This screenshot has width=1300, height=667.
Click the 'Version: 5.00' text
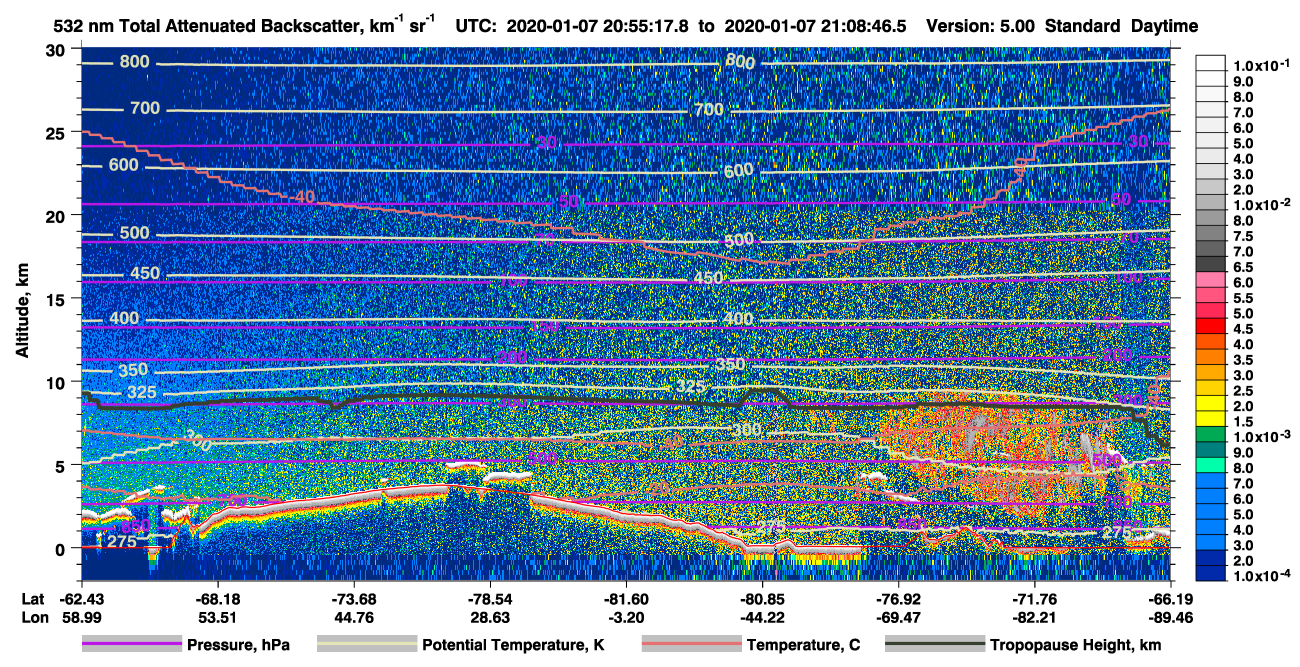click(x=982, y=26)
